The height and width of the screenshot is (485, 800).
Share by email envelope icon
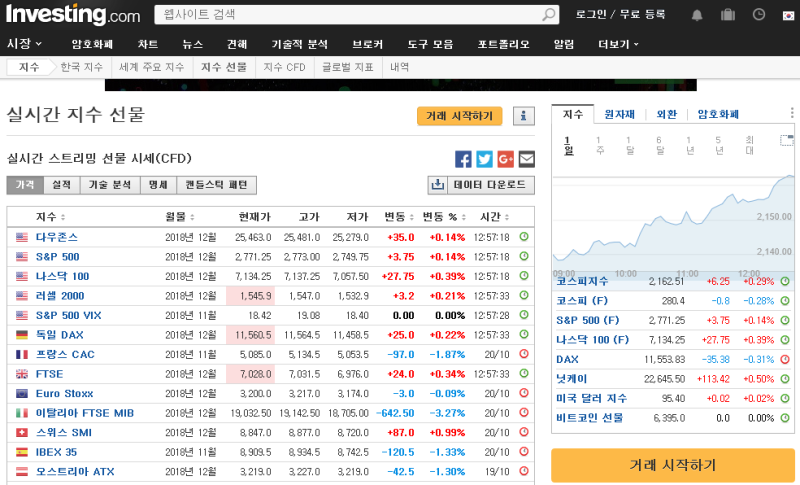point(527,159)
